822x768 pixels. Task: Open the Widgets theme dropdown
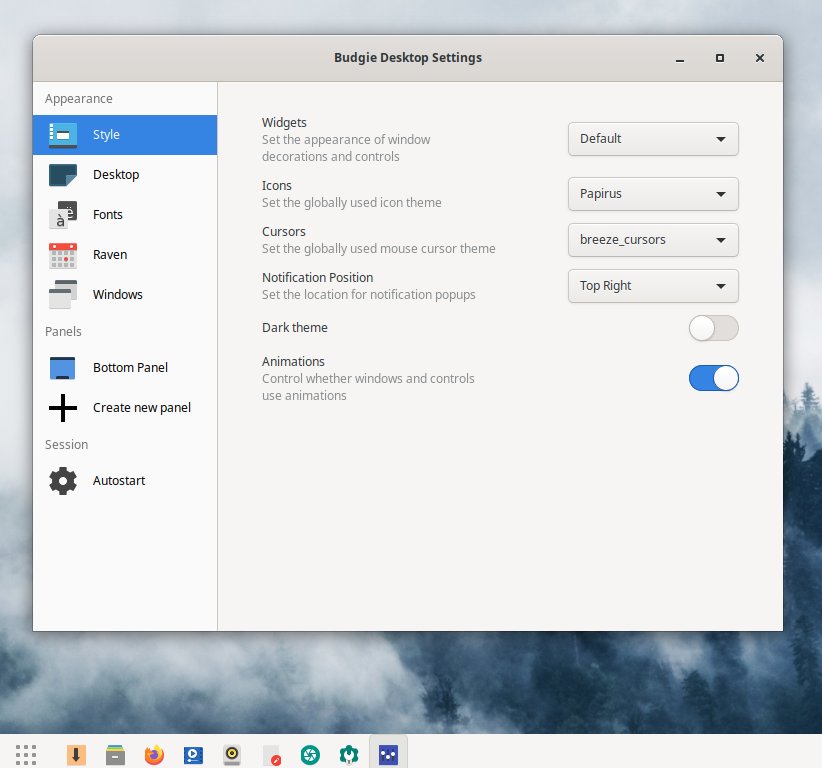652,139
